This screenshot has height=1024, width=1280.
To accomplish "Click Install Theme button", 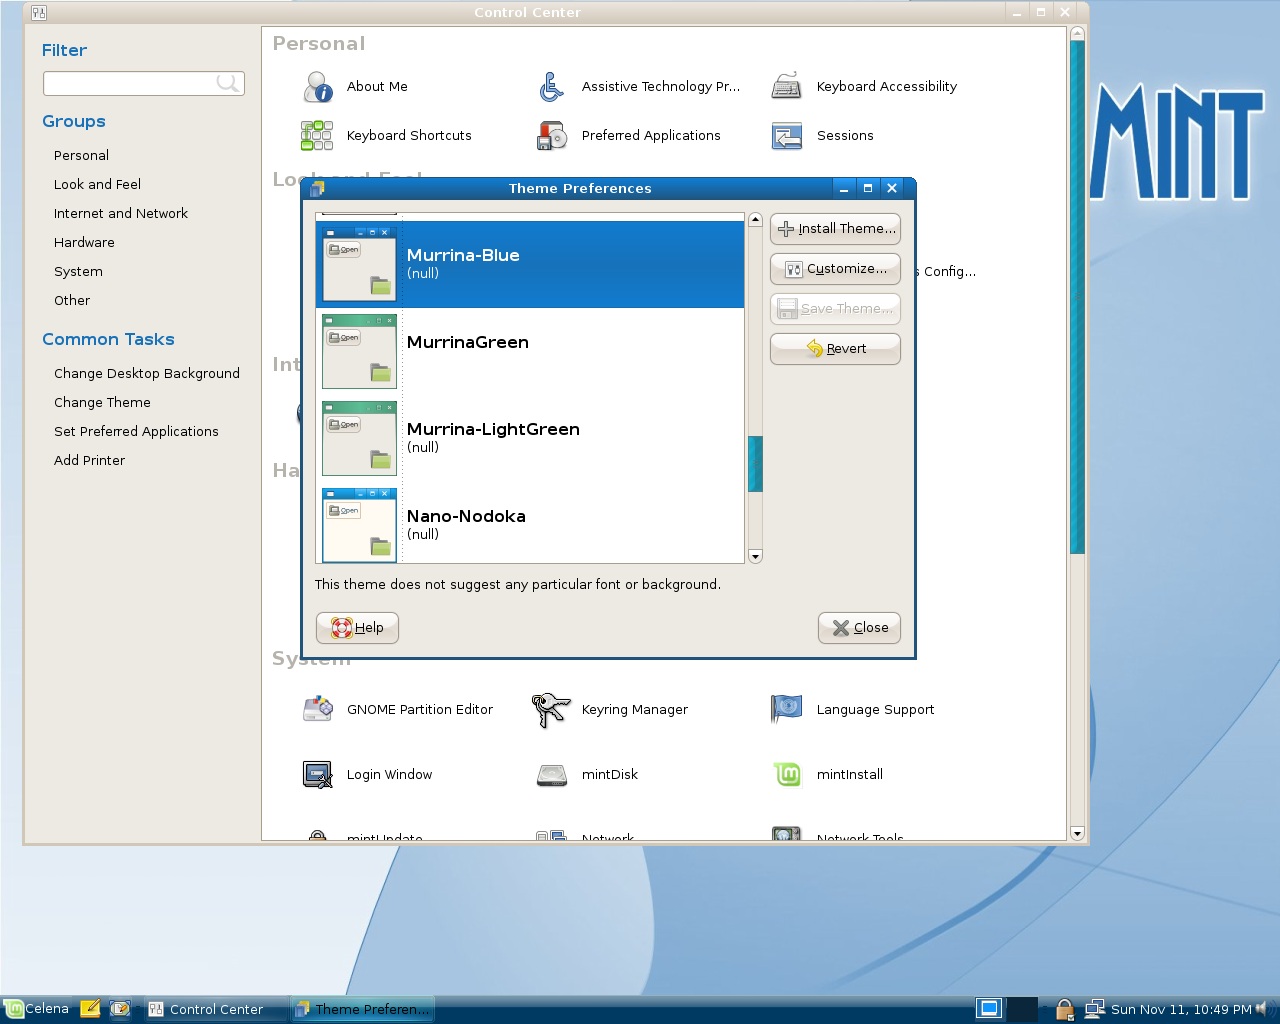I will point(835,229).
